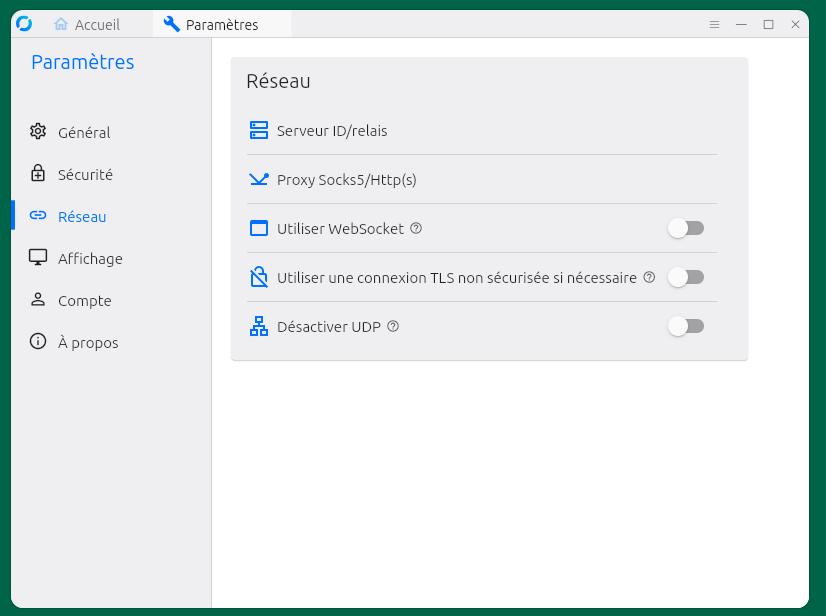Maximize the RustDesk window
826x616 pixels.
click(769, 24)
